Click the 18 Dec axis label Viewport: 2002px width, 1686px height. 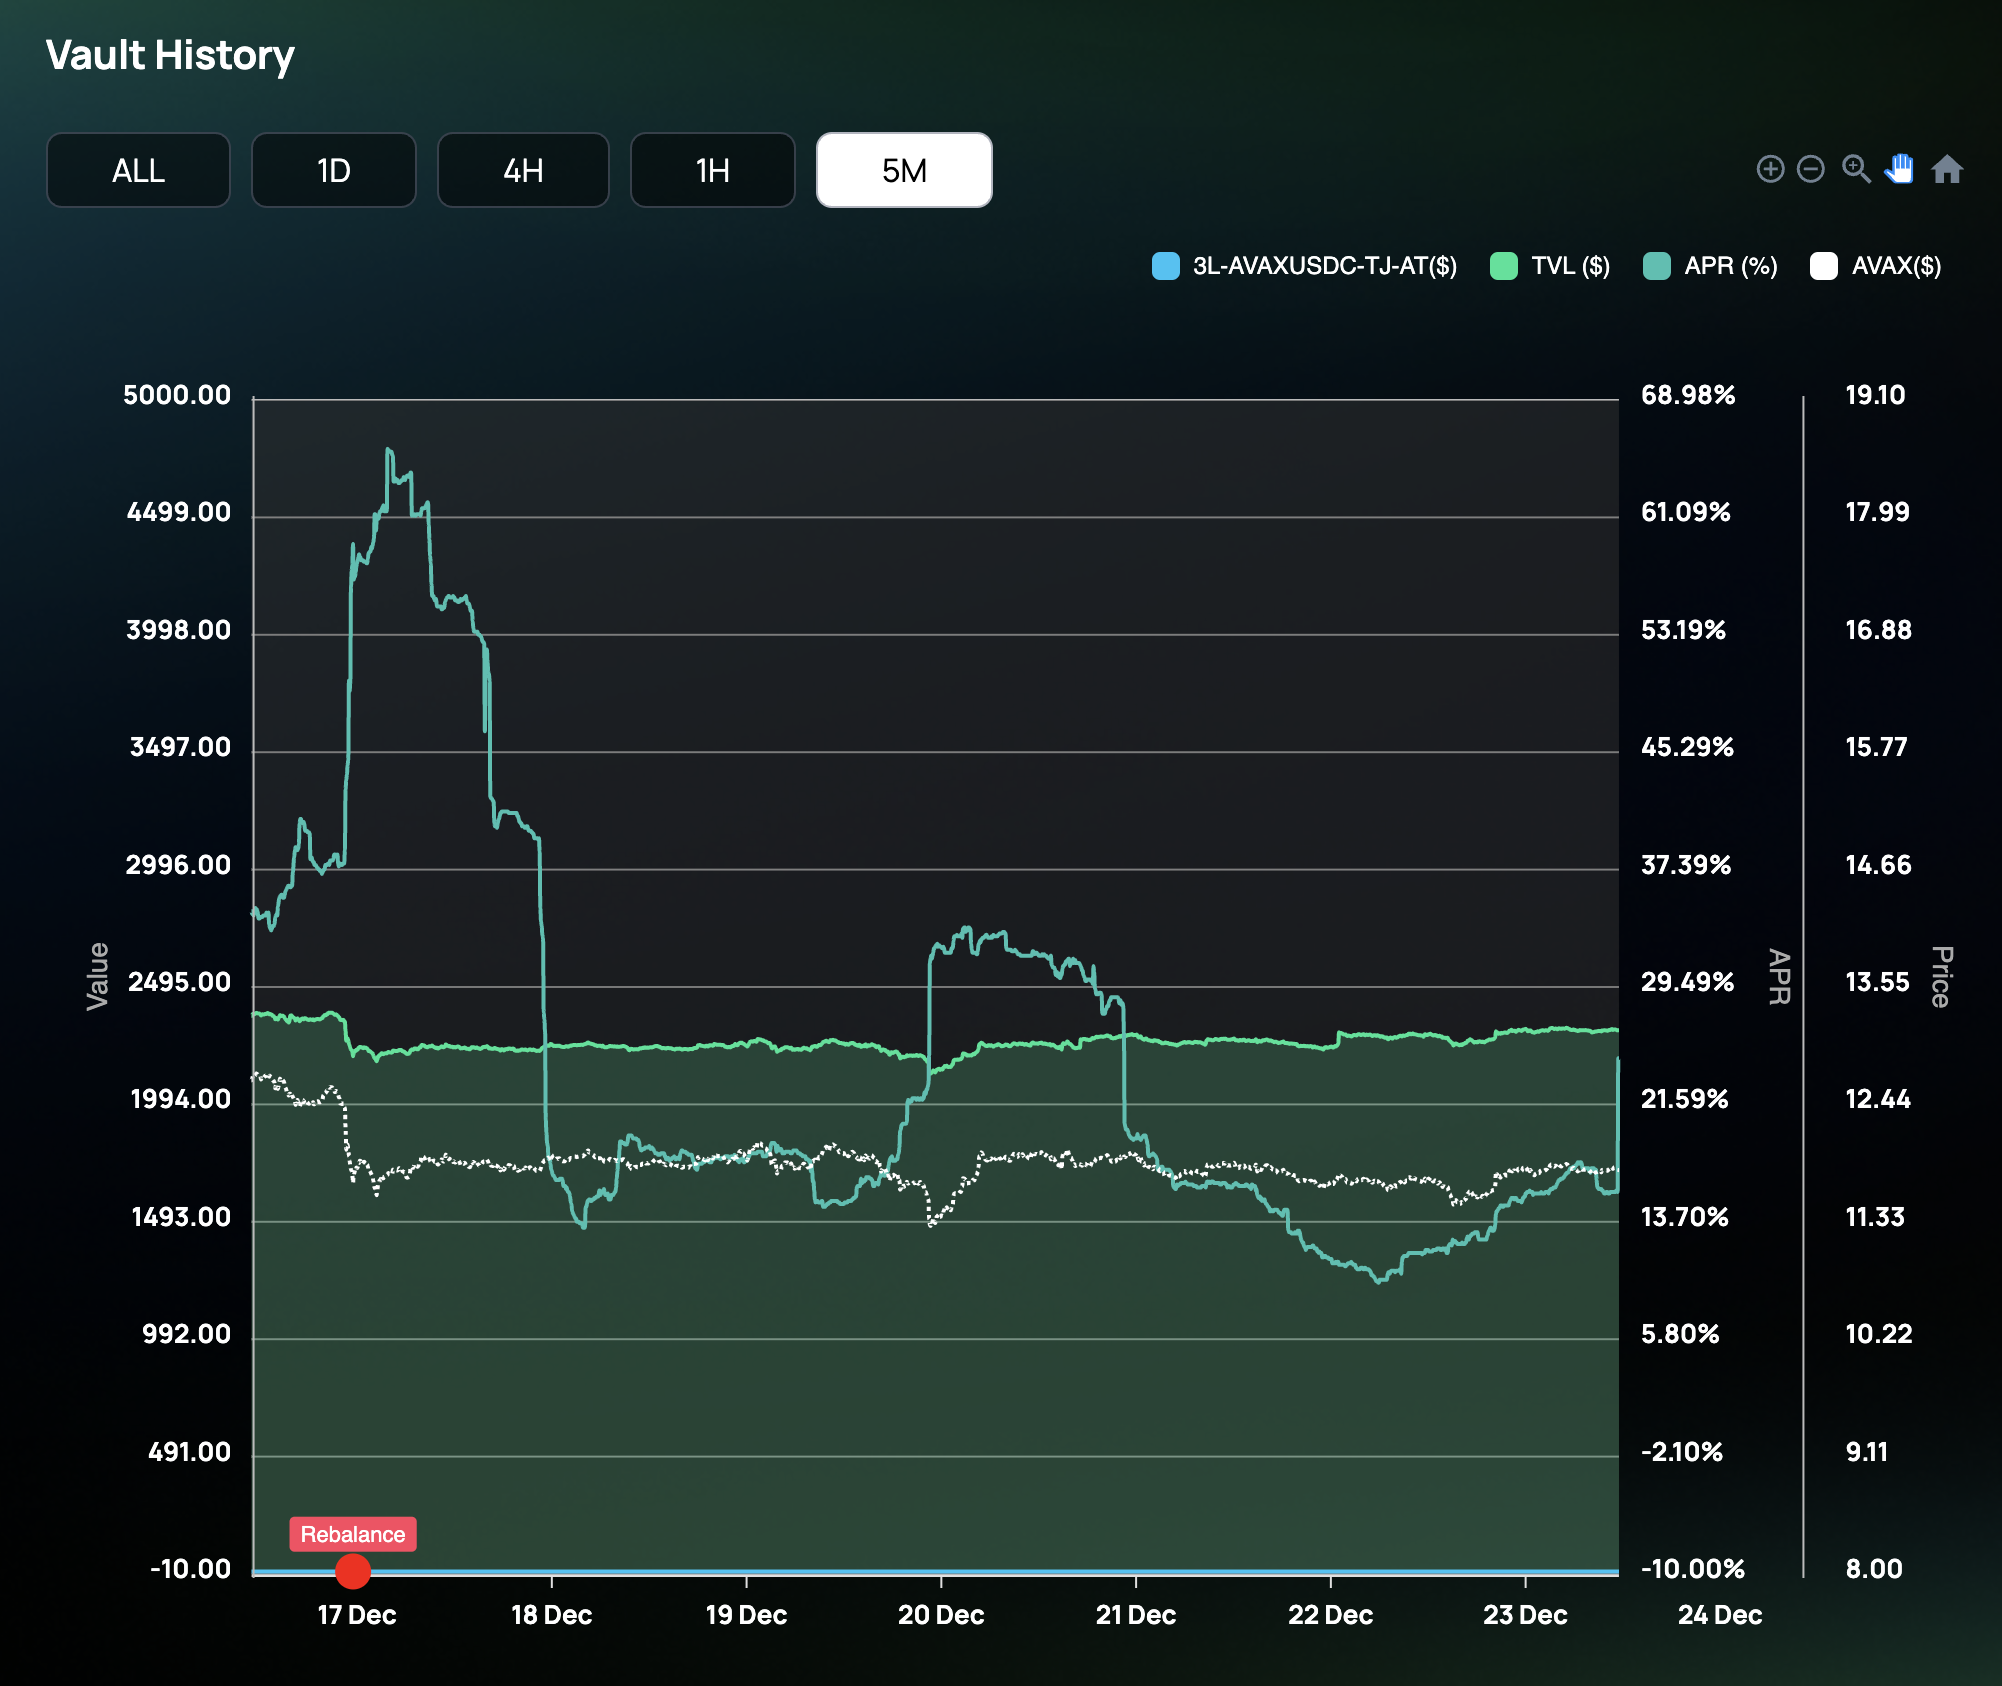(551, 1615)
